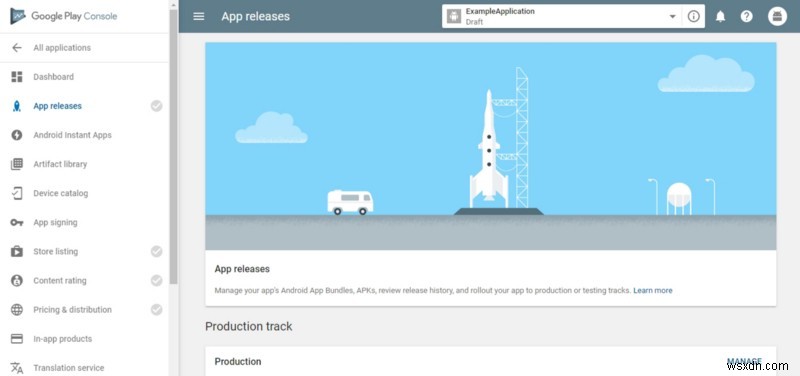Screen dimensions: 800x376
Task: Click the Pricing & distribution globe icon
Action: (17, 309)
